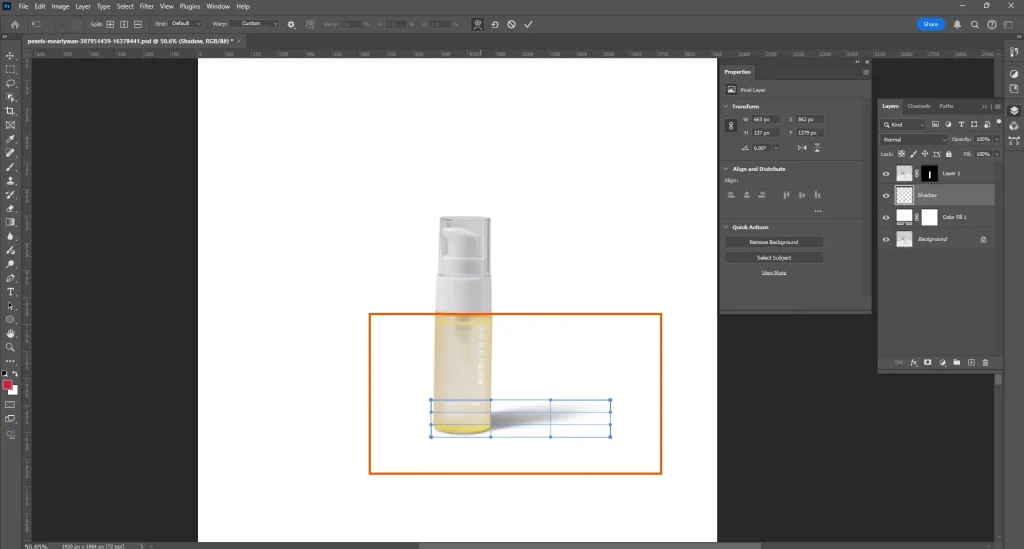This screenshot has height=549, width=1024.
Task: Toggle between free transform and warp modes
Action: (x=478, y=24)
